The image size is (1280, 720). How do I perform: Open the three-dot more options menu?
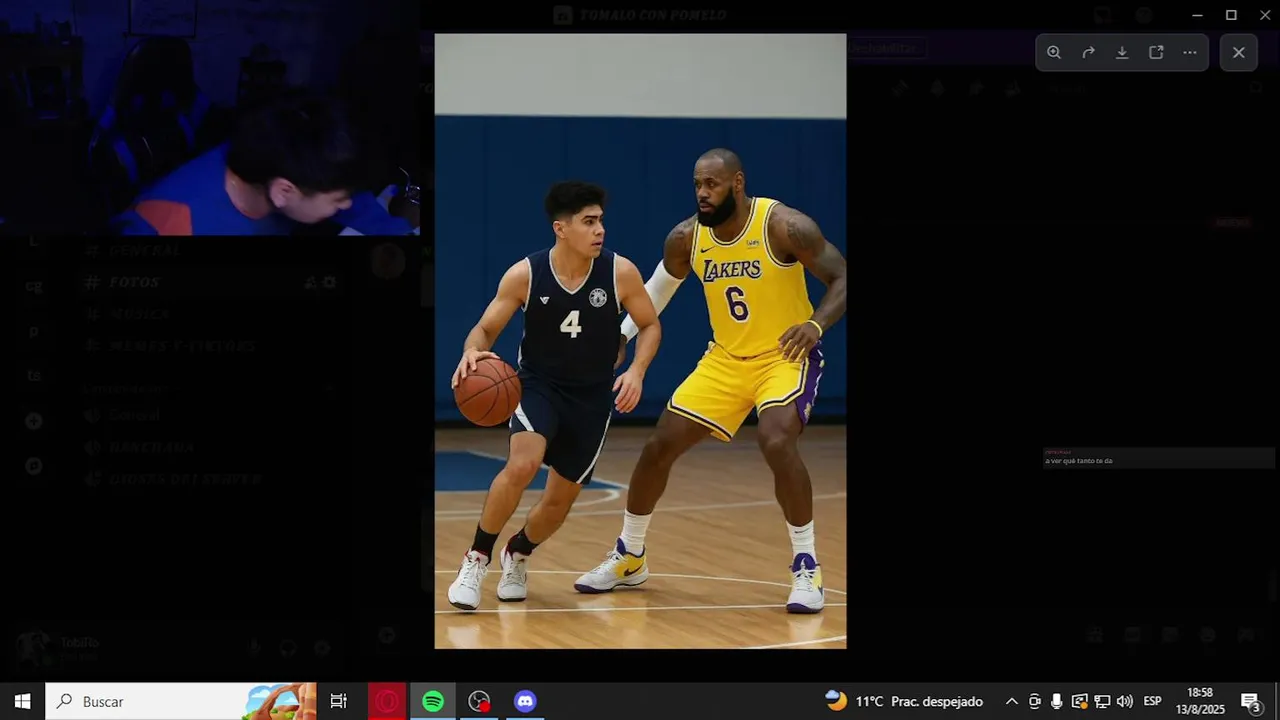point(1190,53)
